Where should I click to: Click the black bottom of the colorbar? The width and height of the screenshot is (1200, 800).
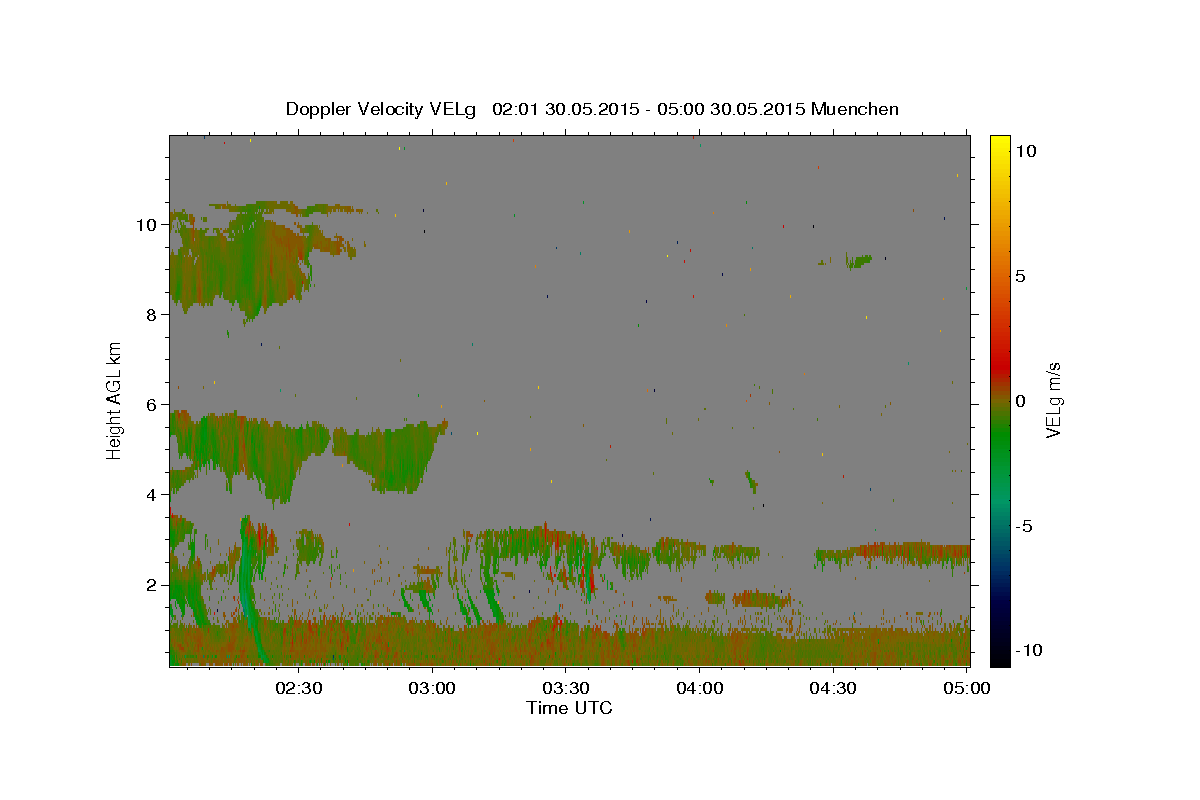pyautogui.click(x=1000, y=655)
